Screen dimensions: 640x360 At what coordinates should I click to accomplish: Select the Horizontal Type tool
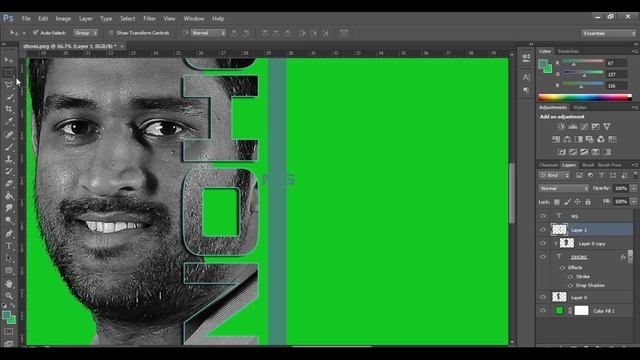(9, 246)
